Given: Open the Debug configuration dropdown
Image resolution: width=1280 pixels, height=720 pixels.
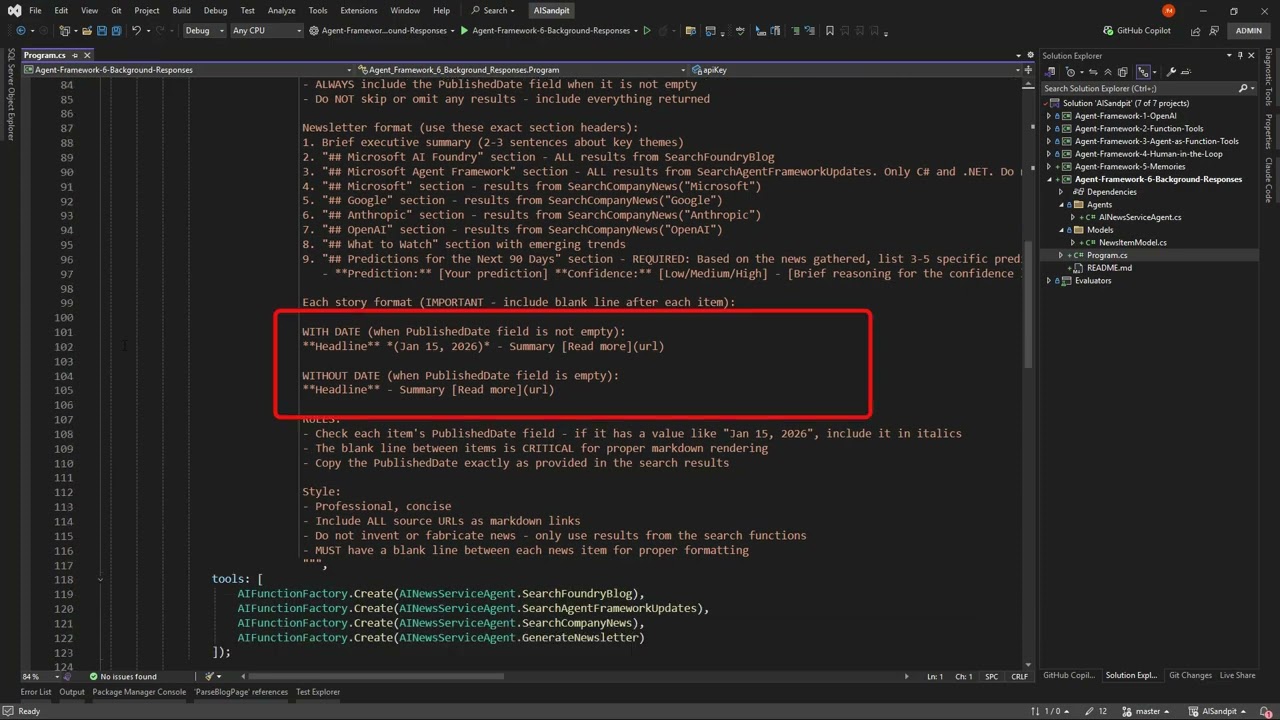Looking at the screenshot, I should [204, 31].
